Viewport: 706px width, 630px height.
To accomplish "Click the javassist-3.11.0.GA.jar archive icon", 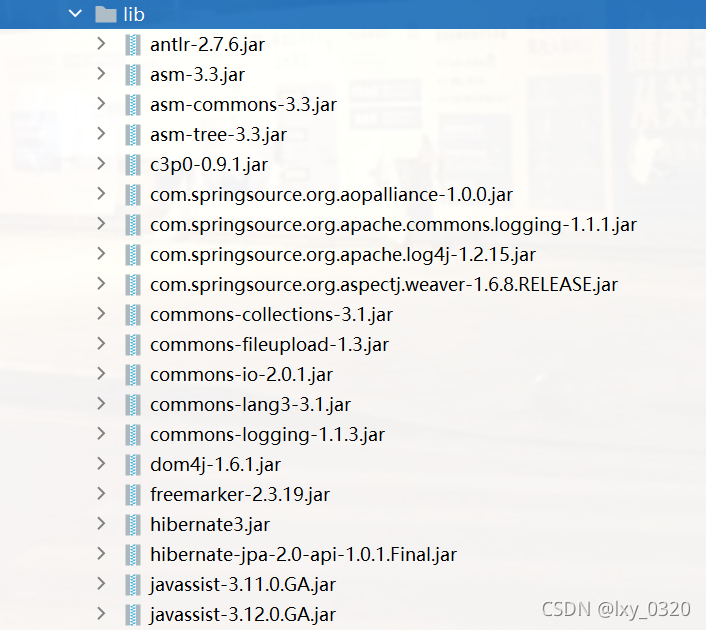I will pyautogui.click(x=133, y=585).
